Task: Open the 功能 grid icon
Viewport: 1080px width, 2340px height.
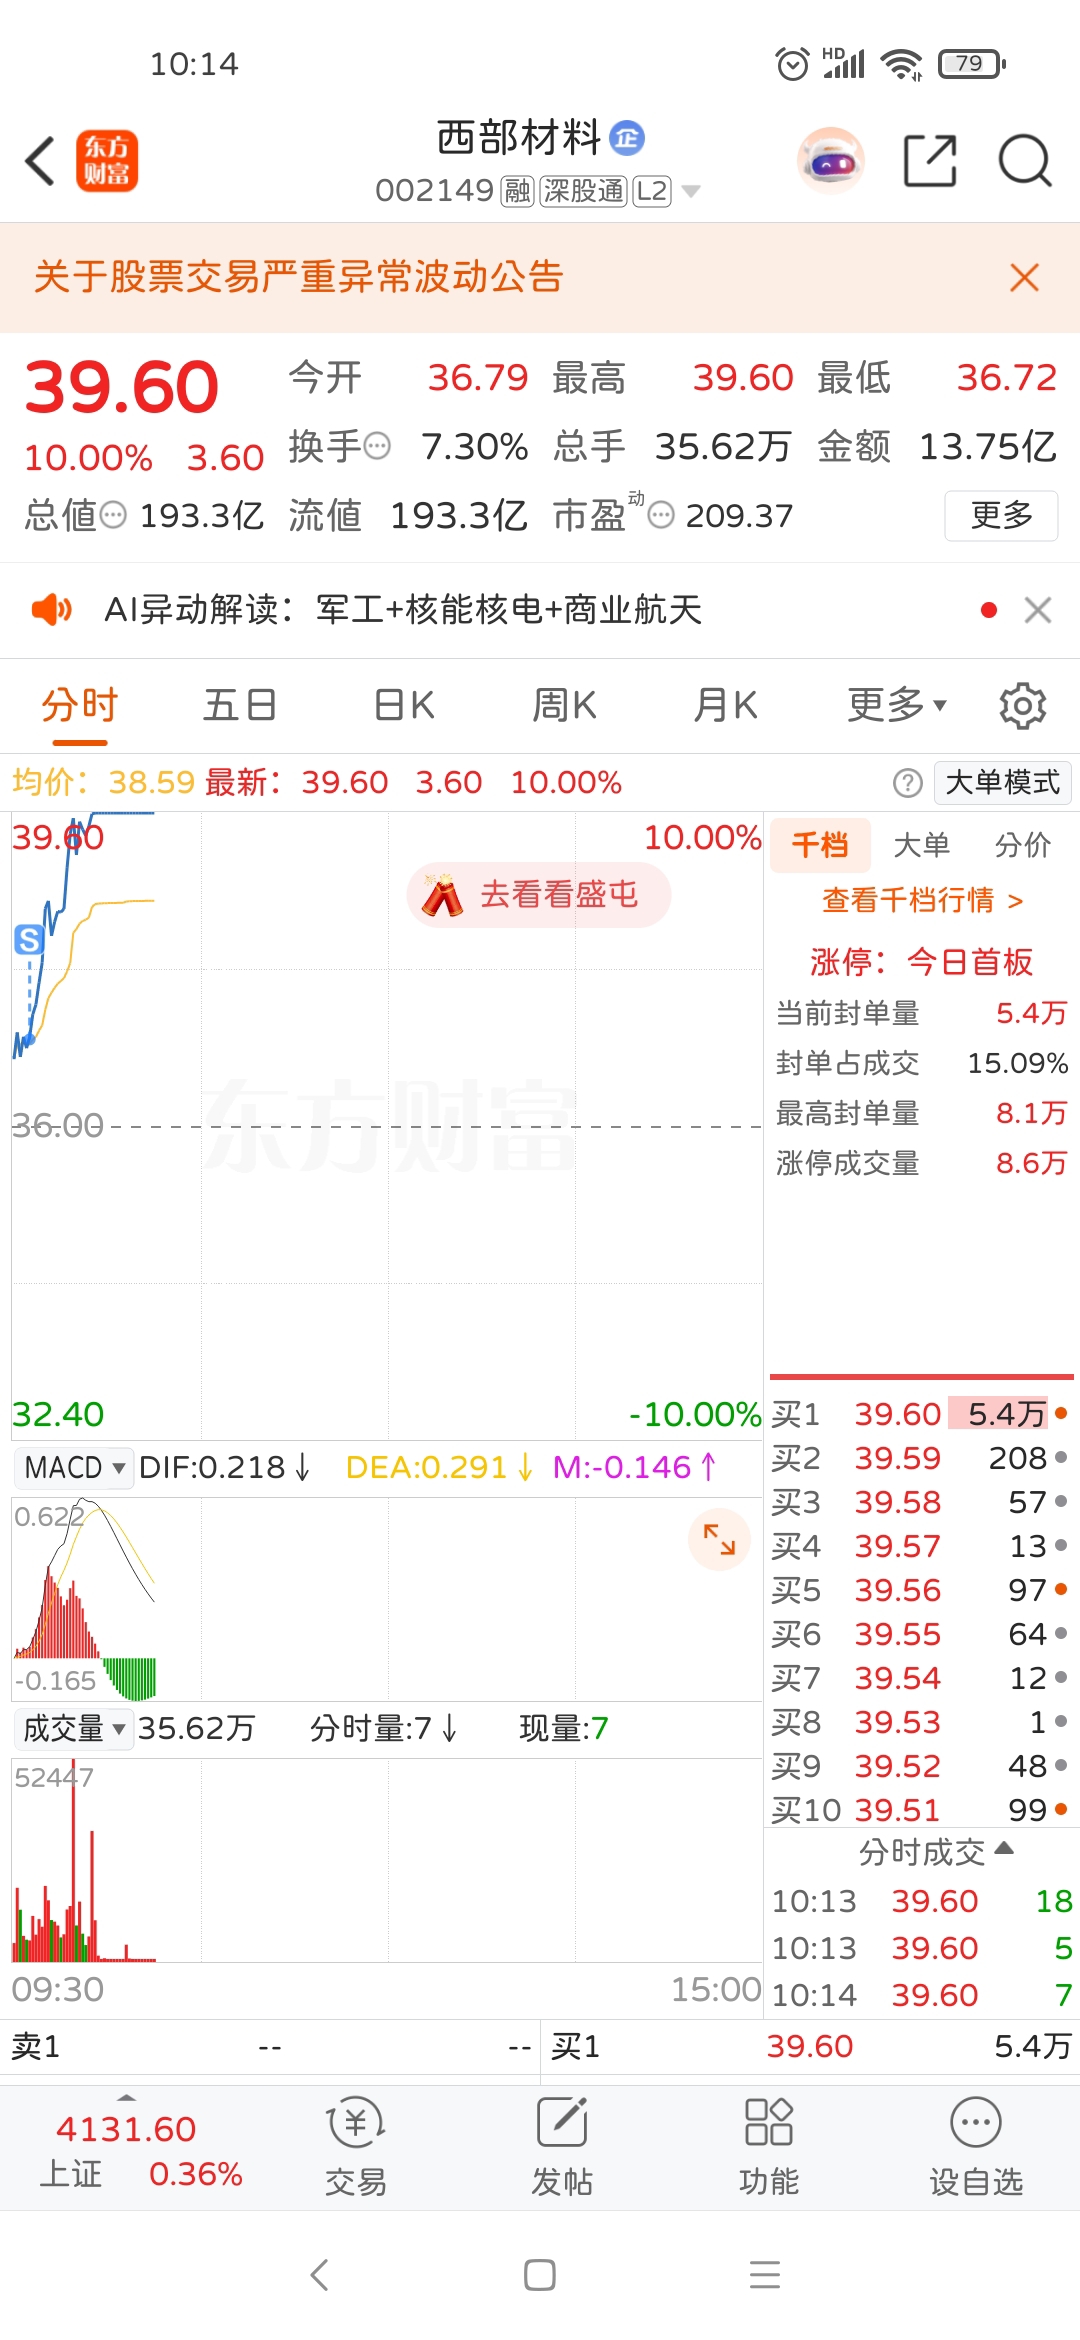Action: coord(768,2122)
